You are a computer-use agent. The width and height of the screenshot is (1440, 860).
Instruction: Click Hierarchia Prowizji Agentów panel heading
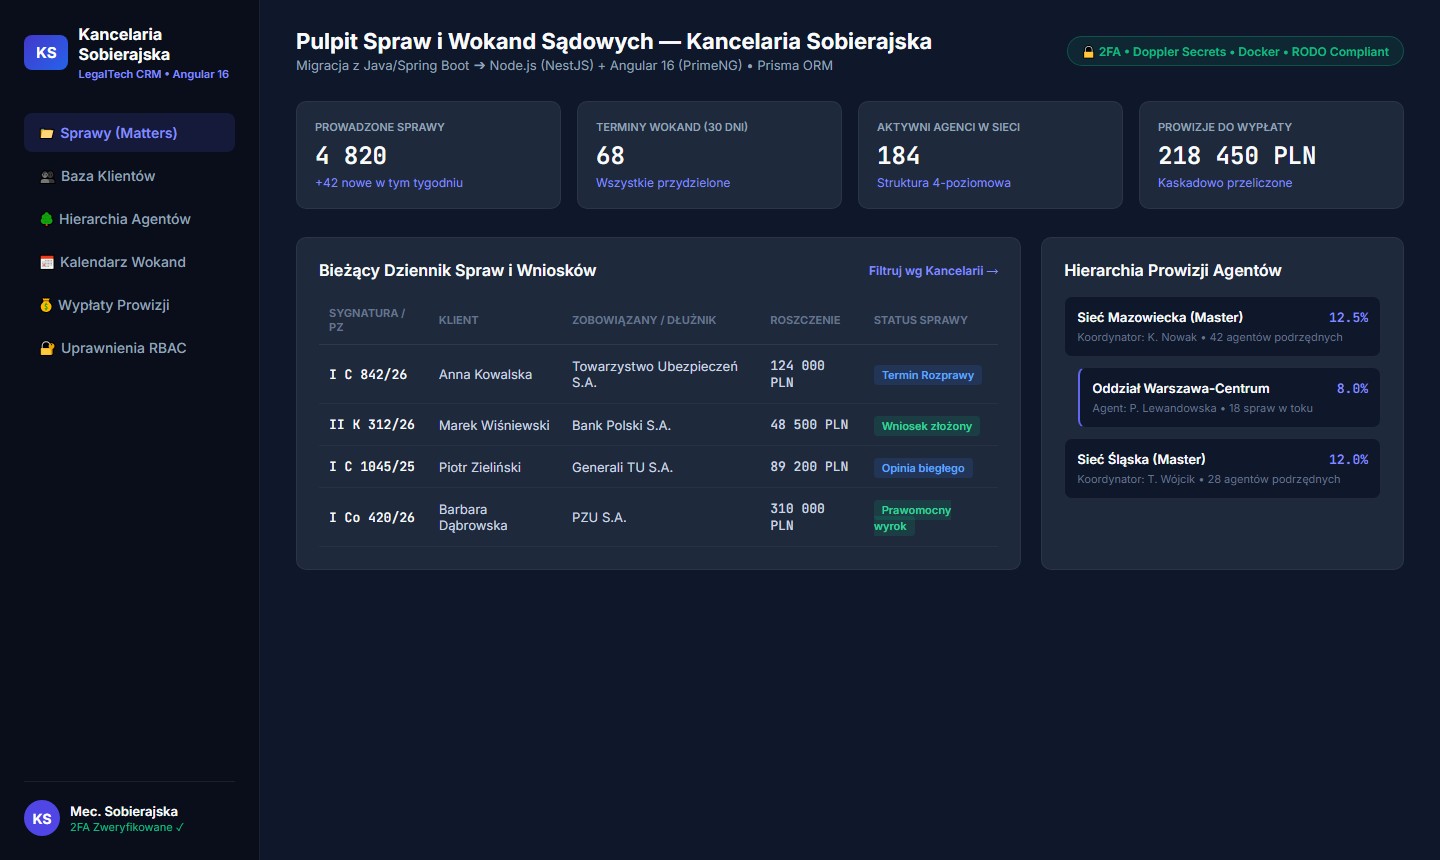(1172, 271)
